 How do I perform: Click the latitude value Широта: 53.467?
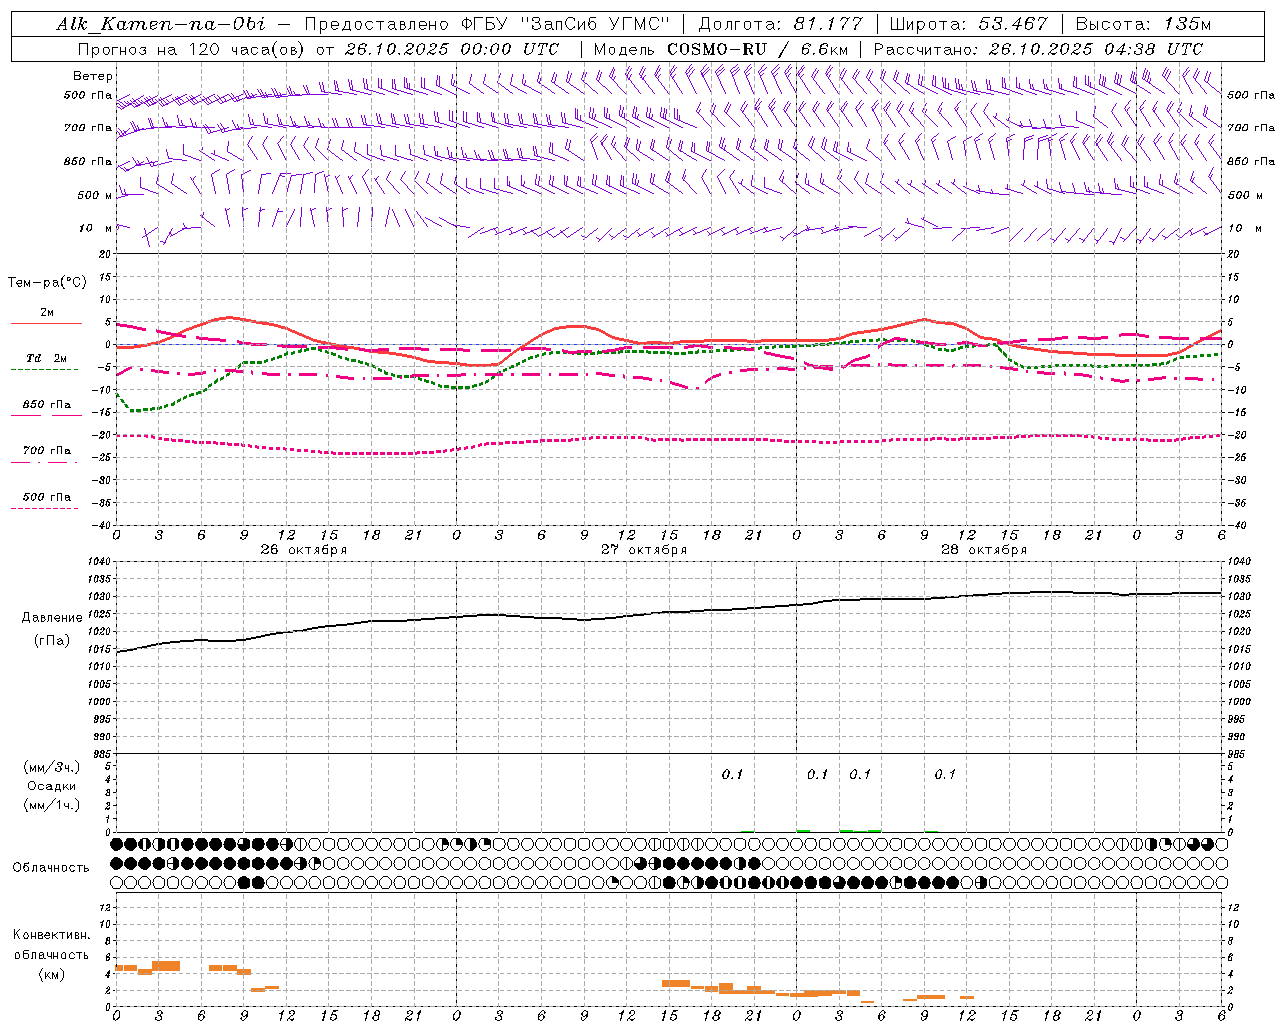968,24
